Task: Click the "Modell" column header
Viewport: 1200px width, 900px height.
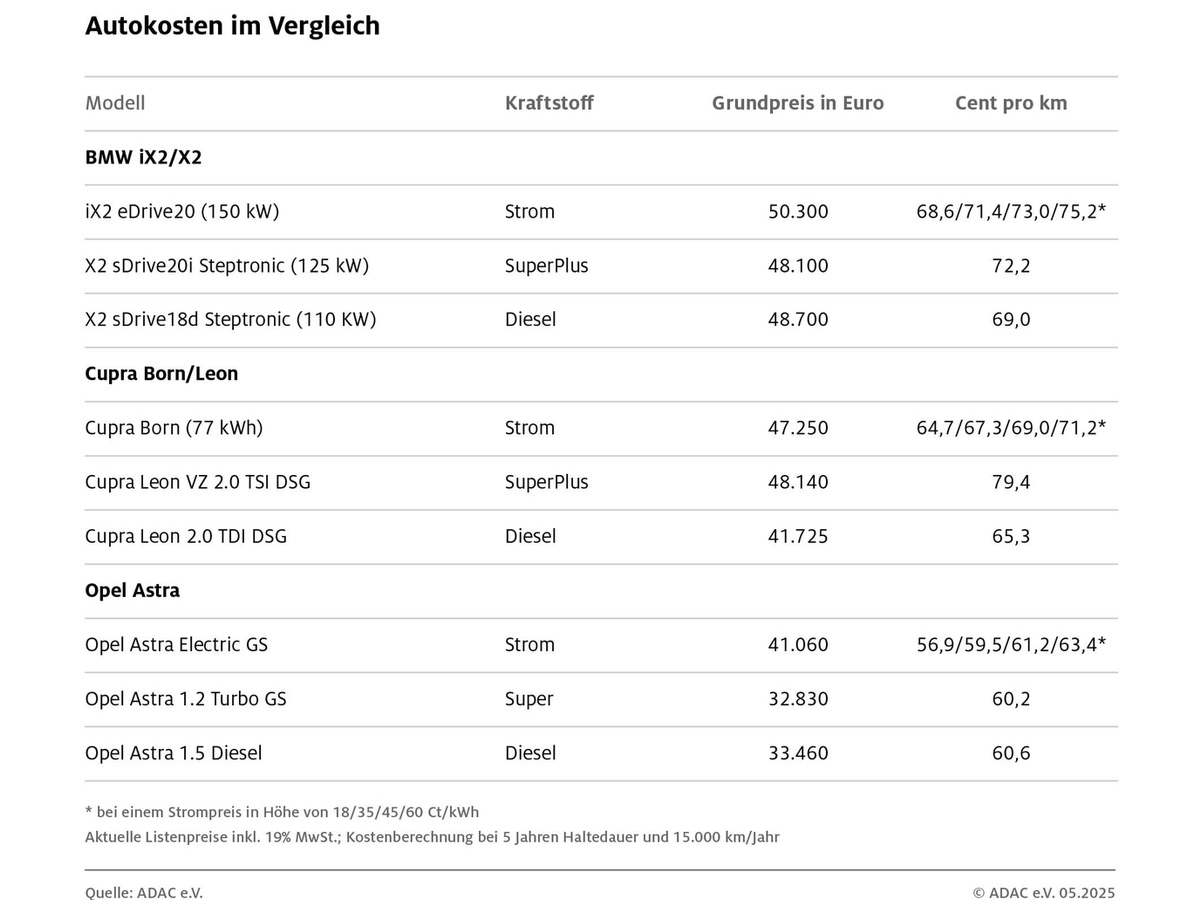Action: pos(115,103)
